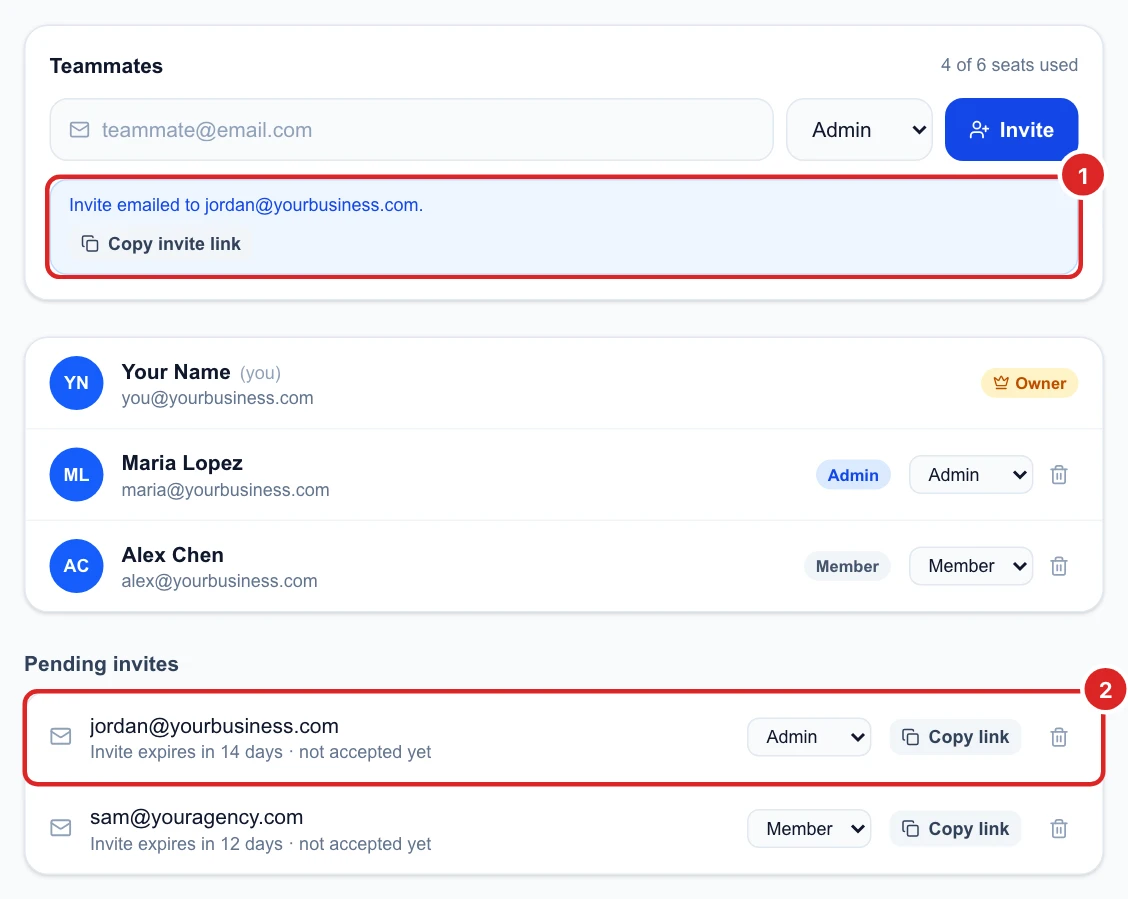Viewport: 1128px width, 899px height.
Task: Click 'Invite expires in 14 days' status text
Action: [186, 752]
